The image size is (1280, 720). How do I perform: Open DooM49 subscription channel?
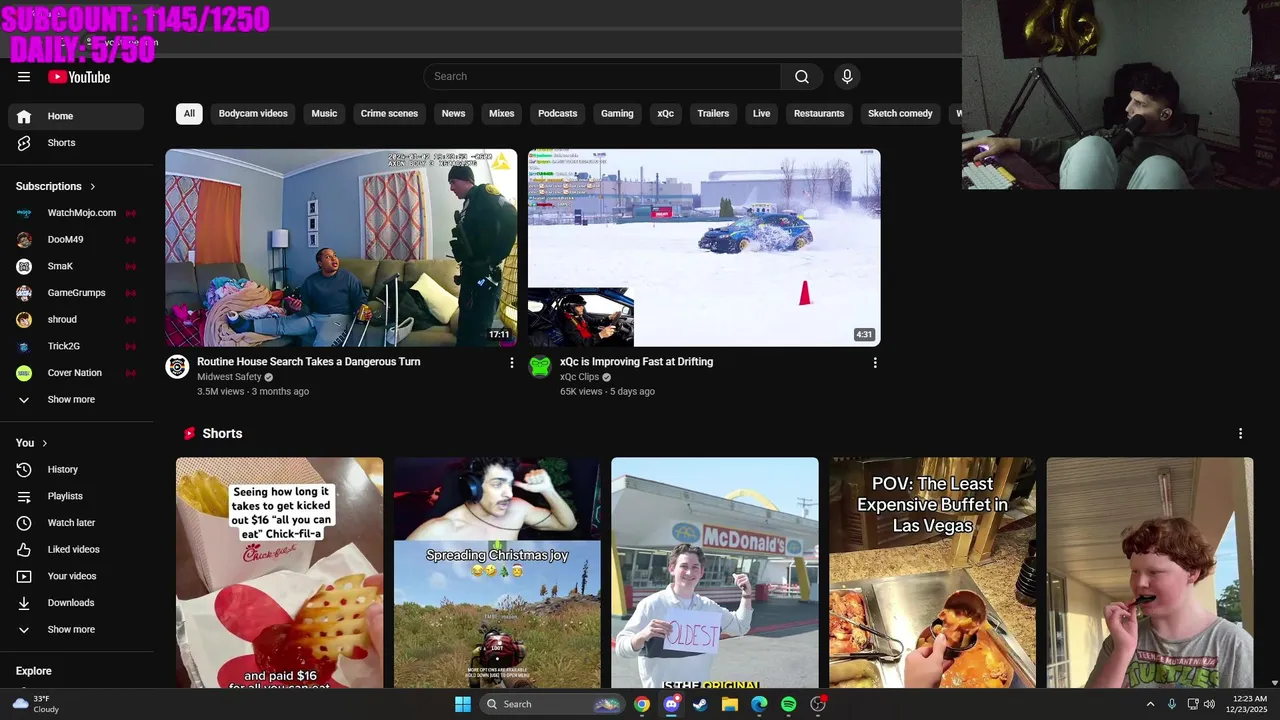pos(76,240)
